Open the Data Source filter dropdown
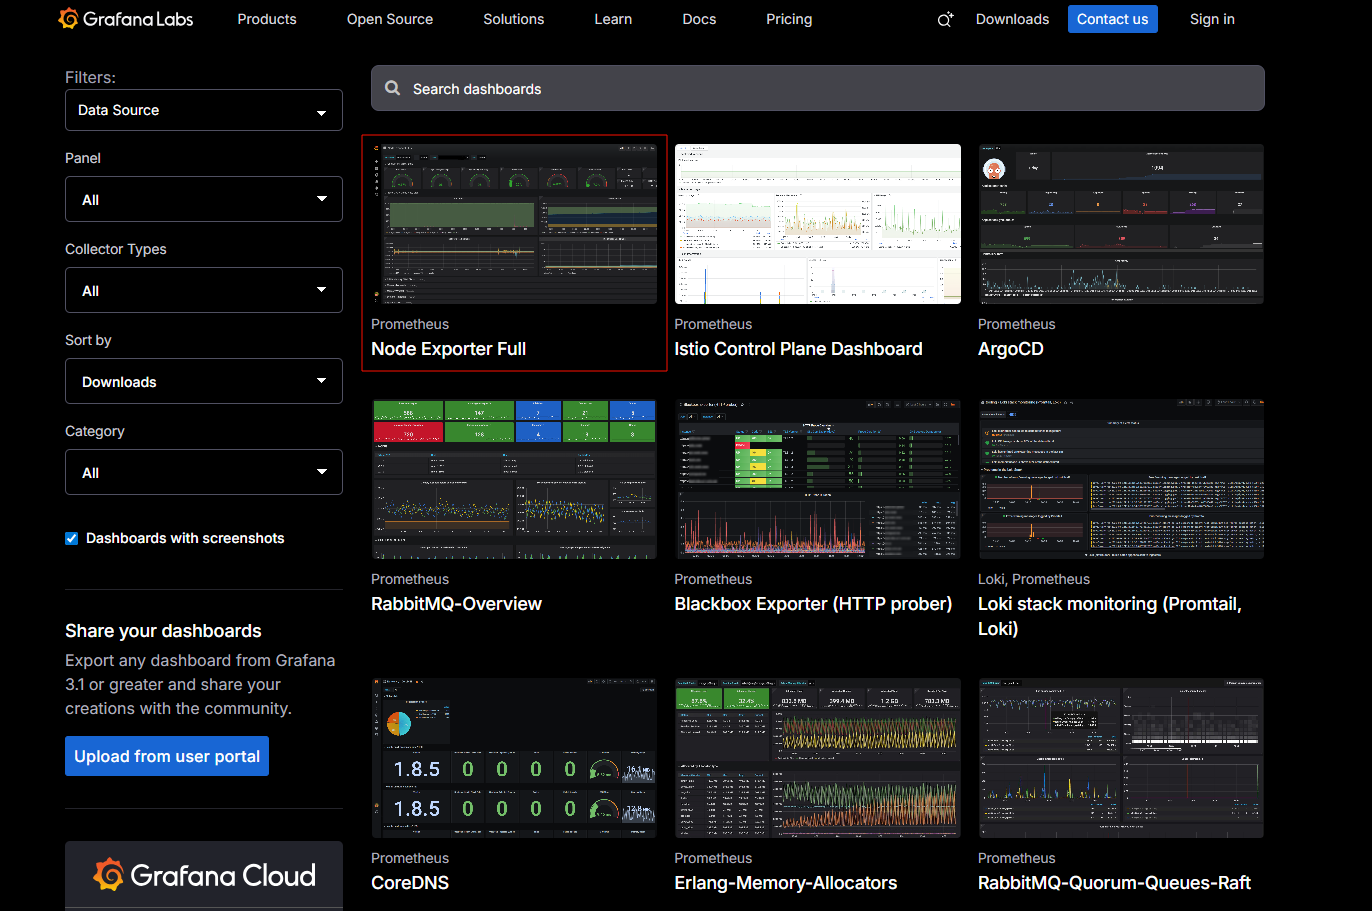This screenshot has height=911, width=1372. pyautogui.click(x=204, y=110)
